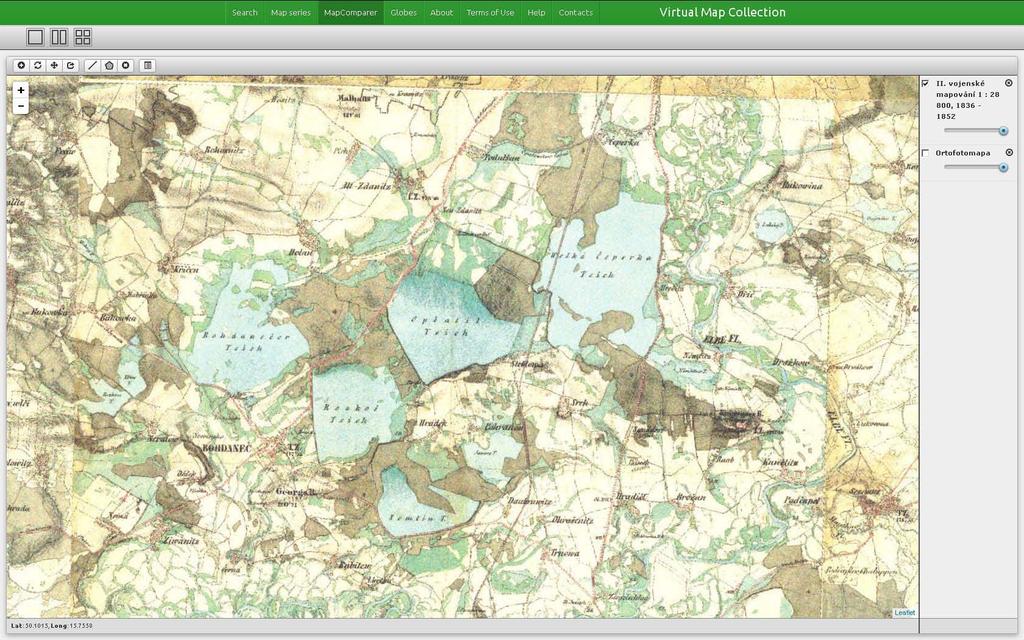Click the II. vojenské mapování layer label

coord(967,100)
